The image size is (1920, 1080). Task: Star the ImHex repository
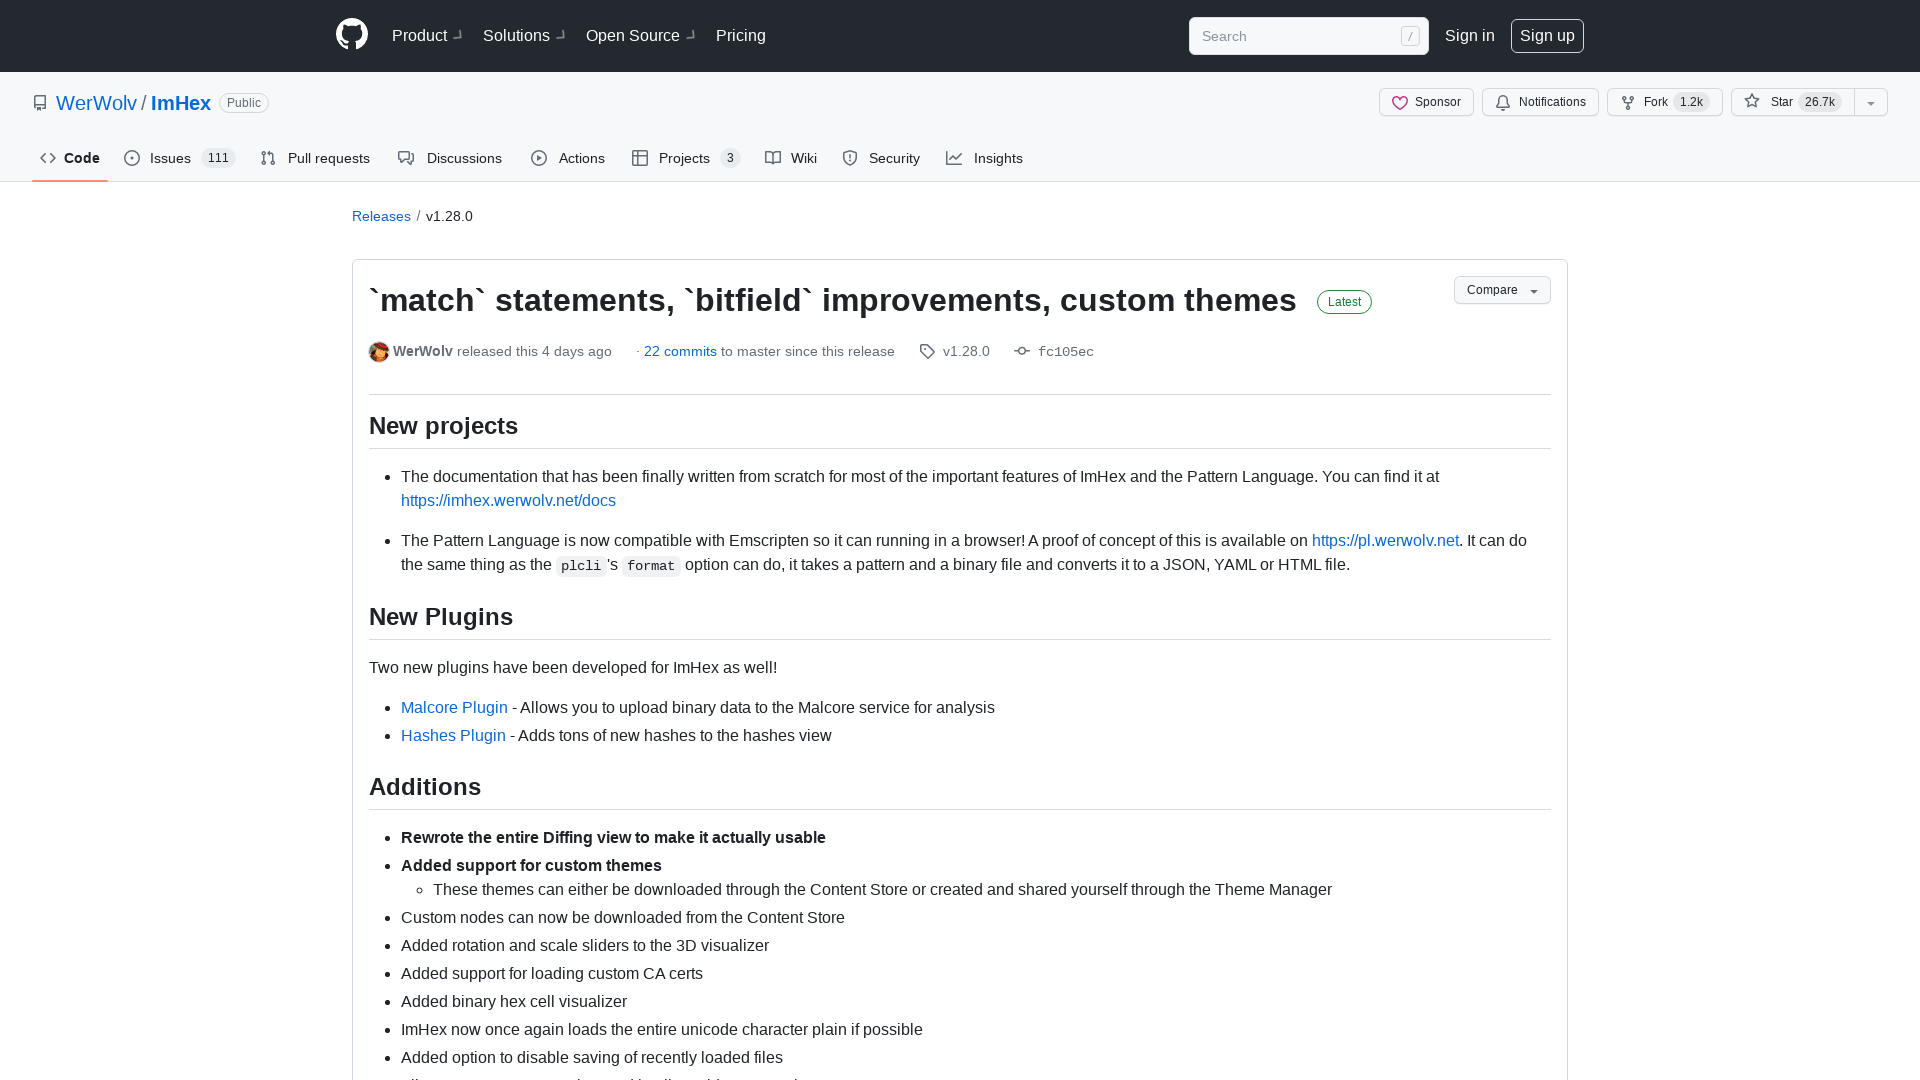pyautogui.click(x=1793, y=102)
